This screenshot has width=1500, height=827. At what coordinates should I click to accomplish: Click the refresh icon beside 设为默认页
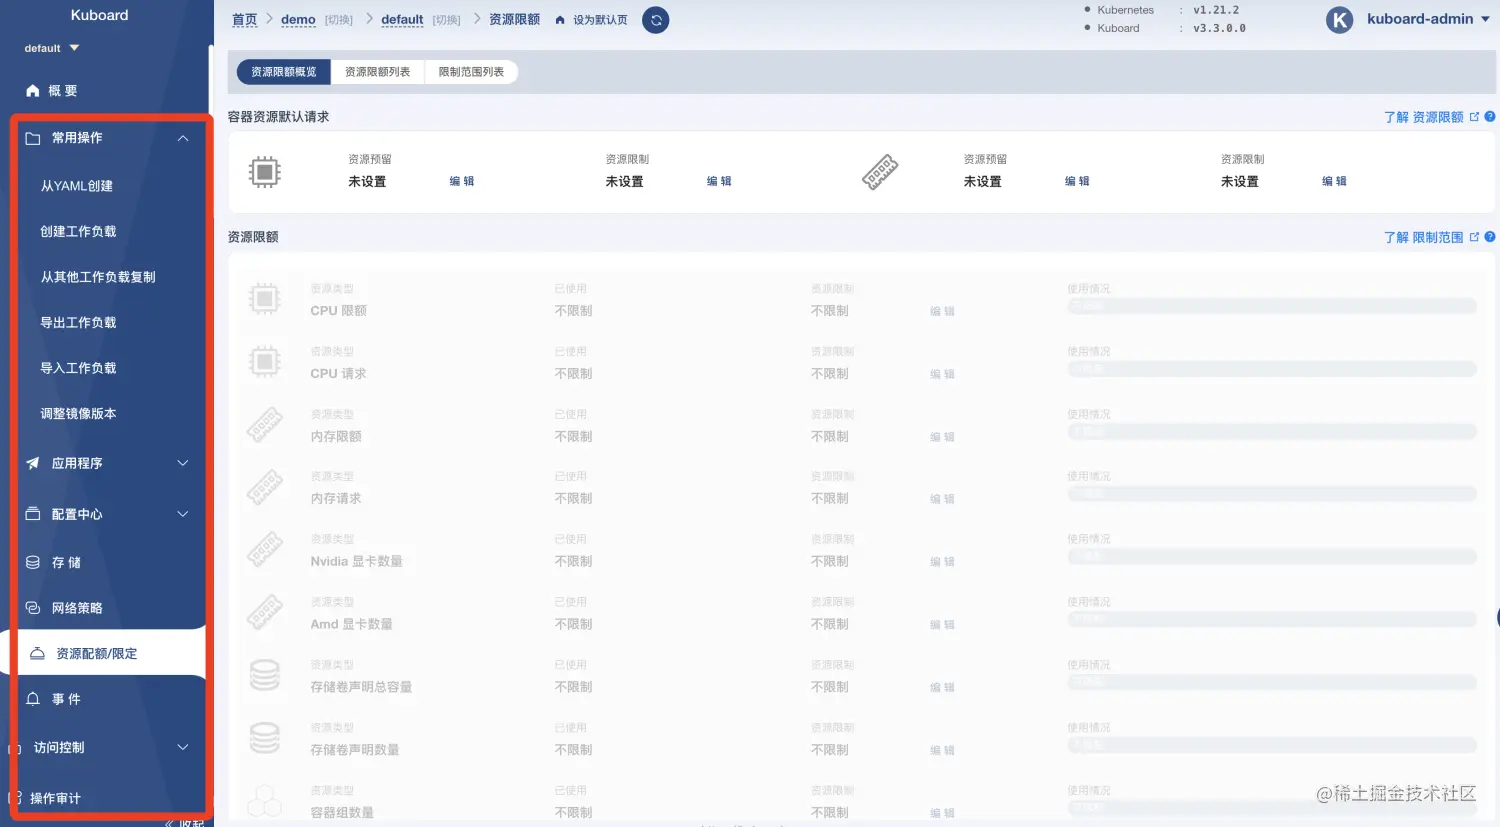coord(656,20)
